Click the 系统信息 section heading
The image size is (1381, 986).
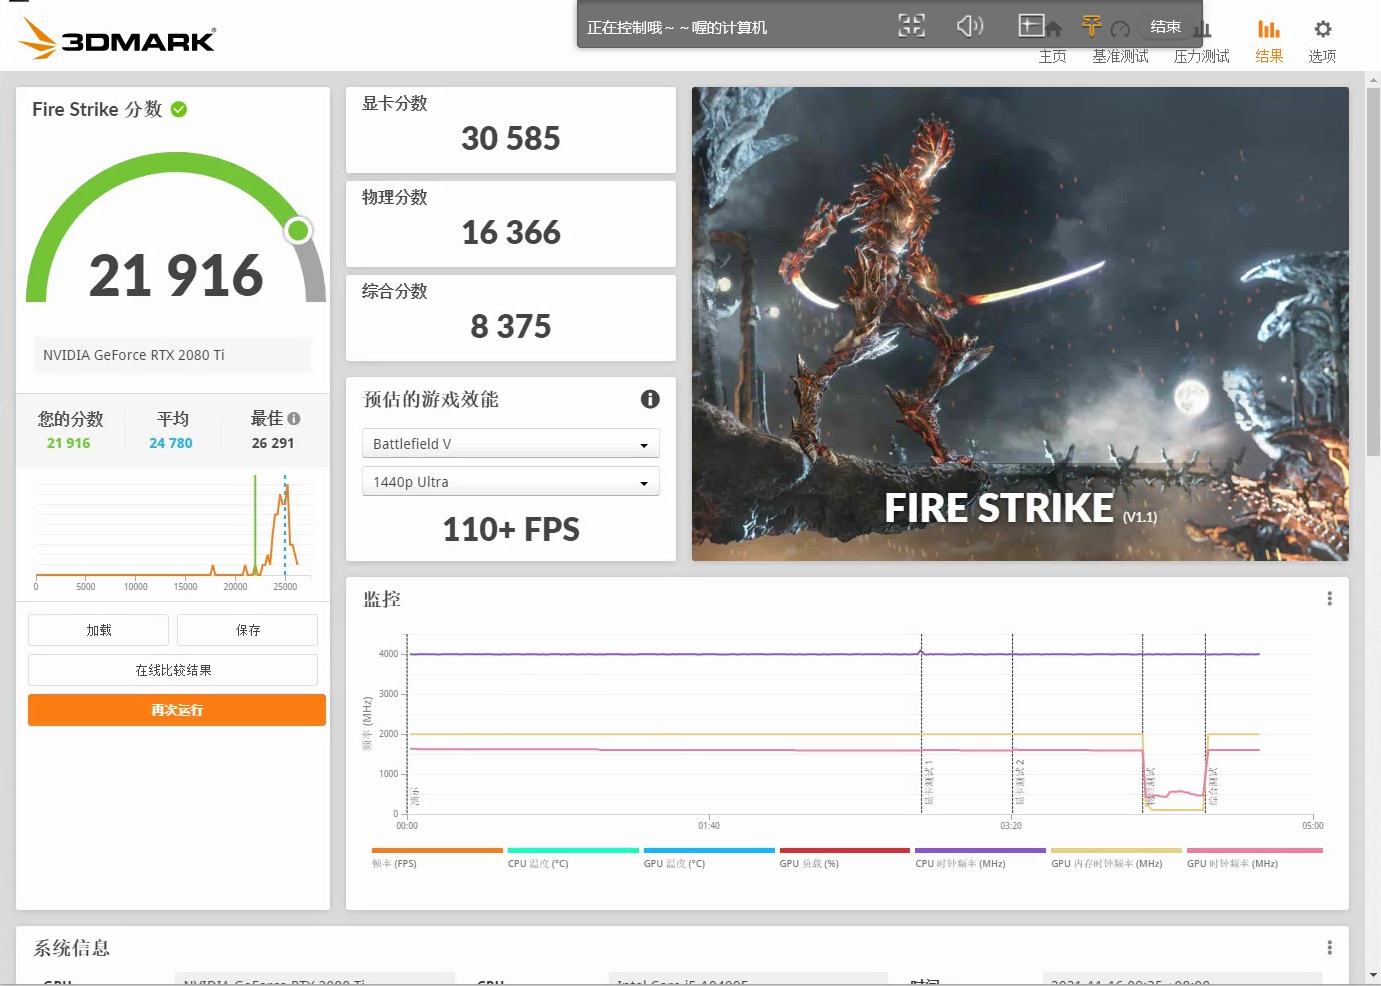72,948
